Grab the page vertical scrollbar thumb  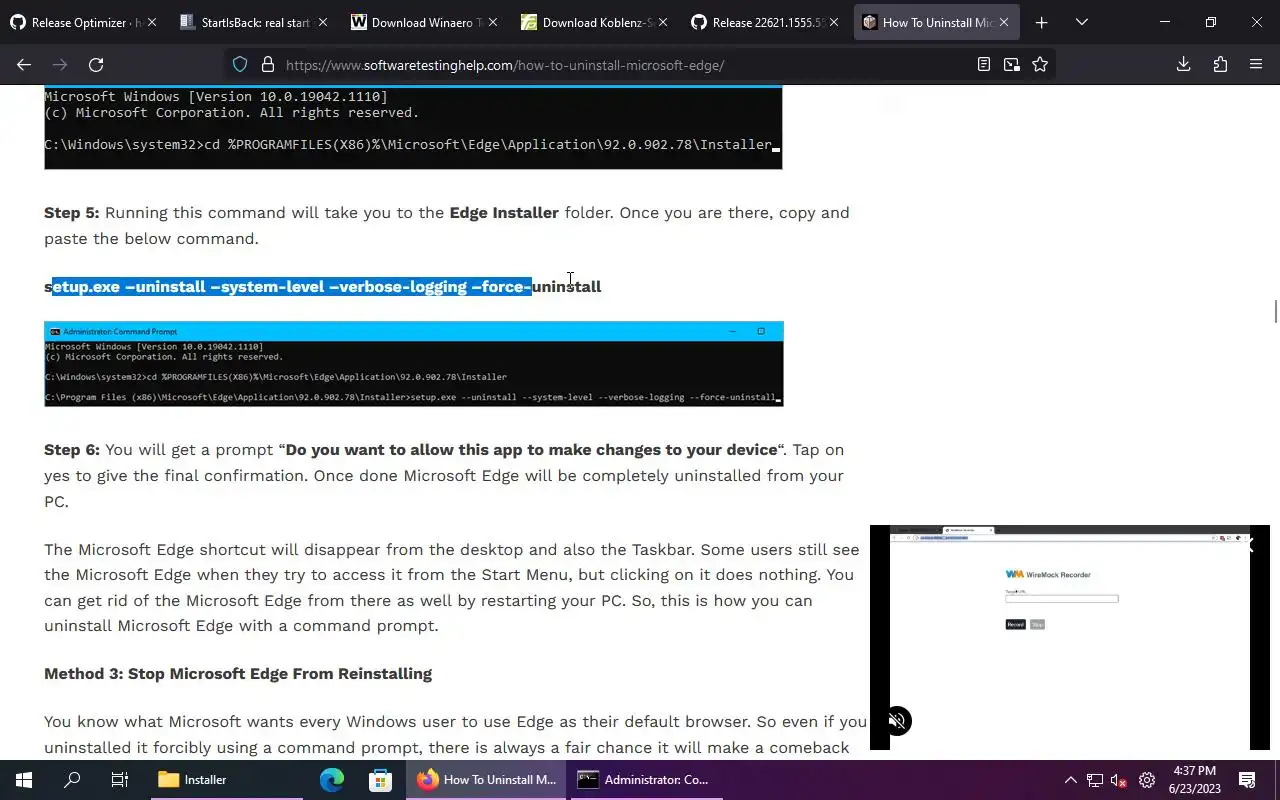tap(1275, 311)
